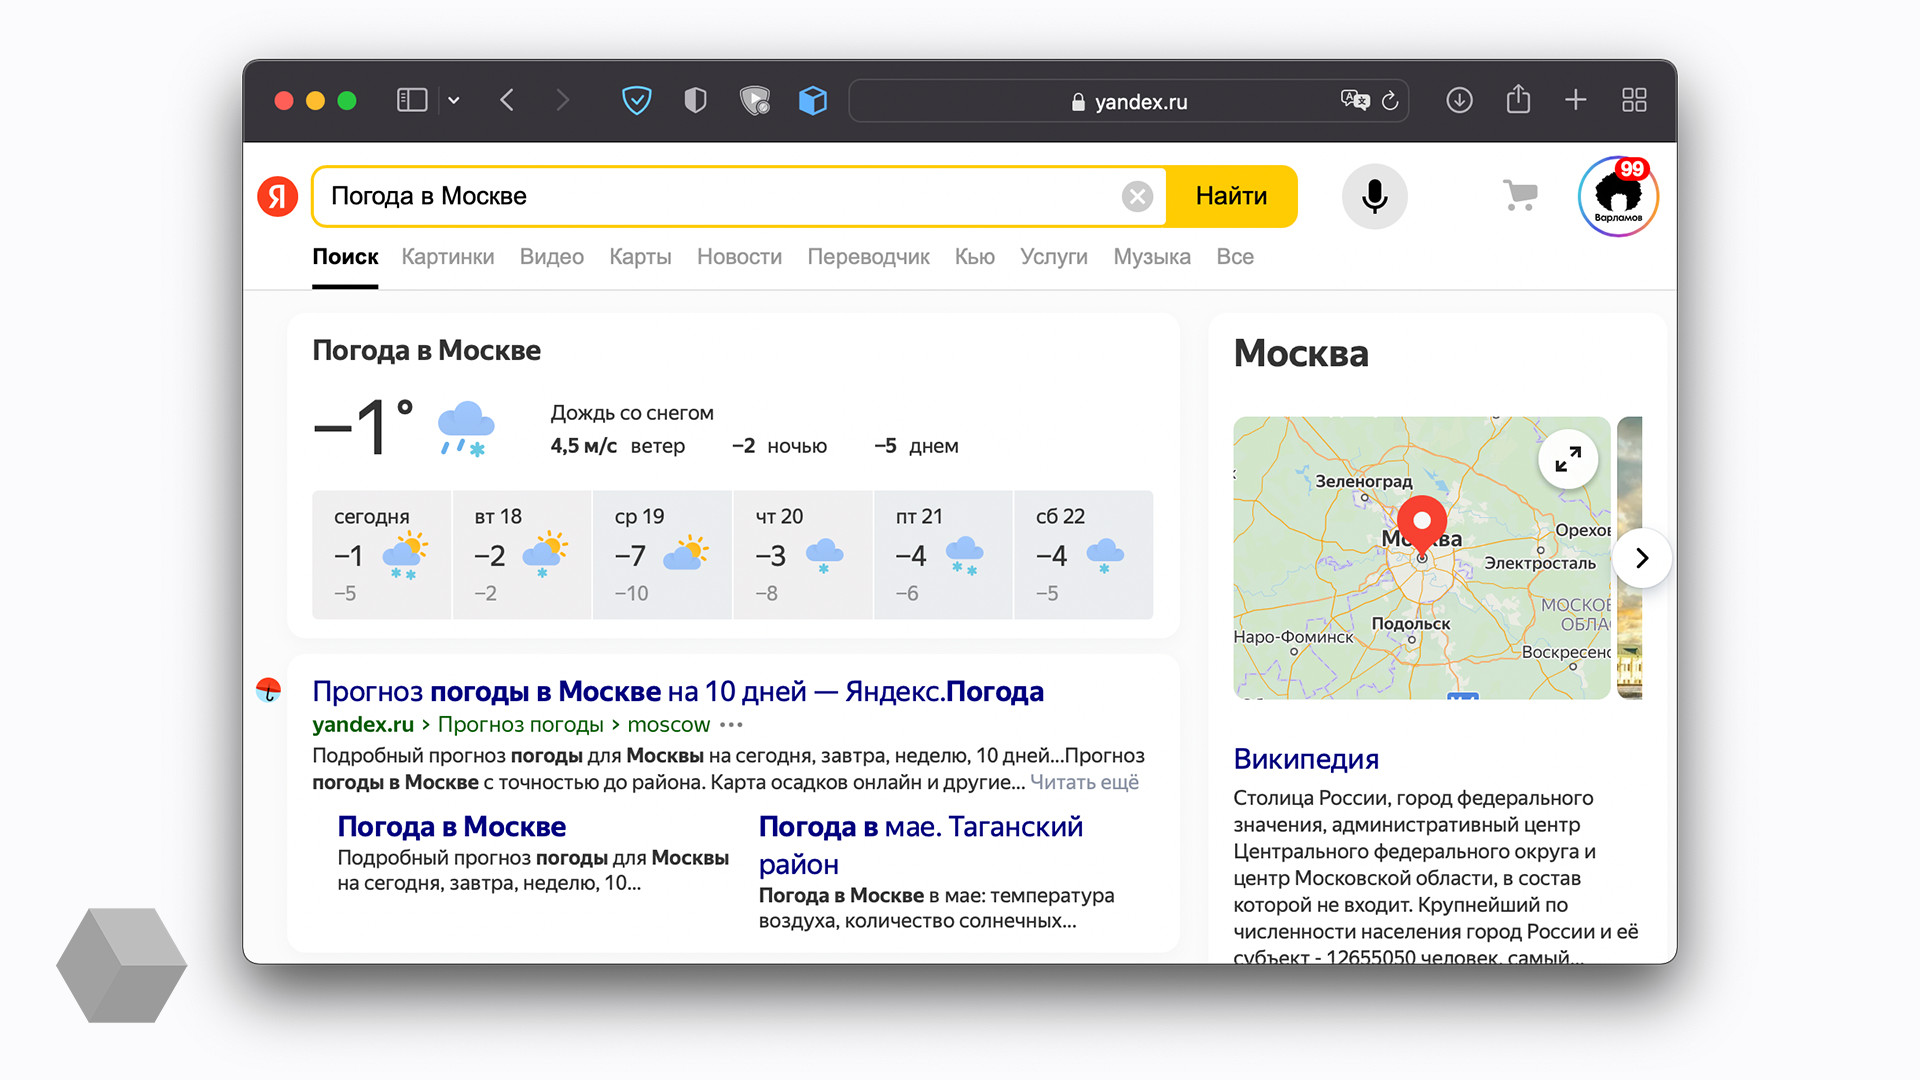Clear the search query
The width and height of the screenshot is (1920, 1080).
point(1137,196)
